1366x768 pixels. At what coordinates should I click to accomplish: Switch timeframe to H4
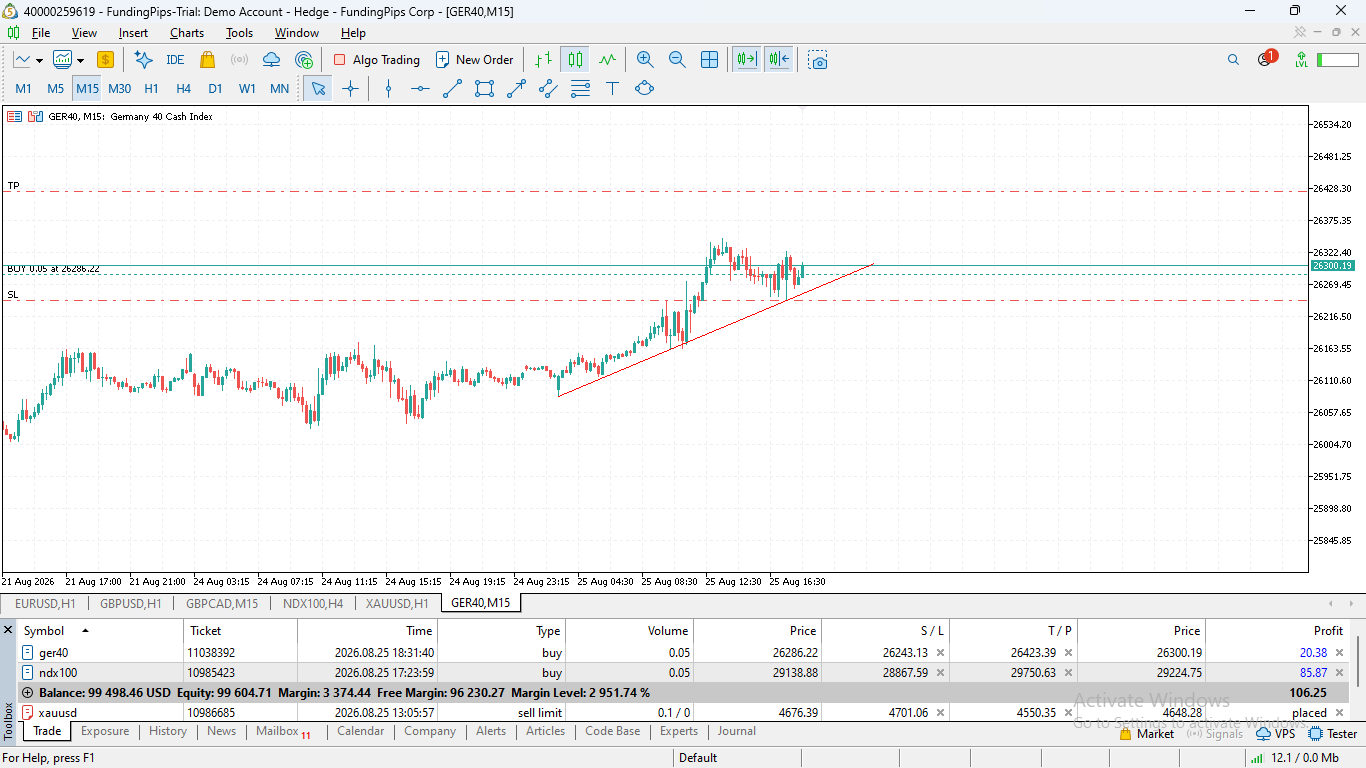pyautogui.click(x=183, y=88)
